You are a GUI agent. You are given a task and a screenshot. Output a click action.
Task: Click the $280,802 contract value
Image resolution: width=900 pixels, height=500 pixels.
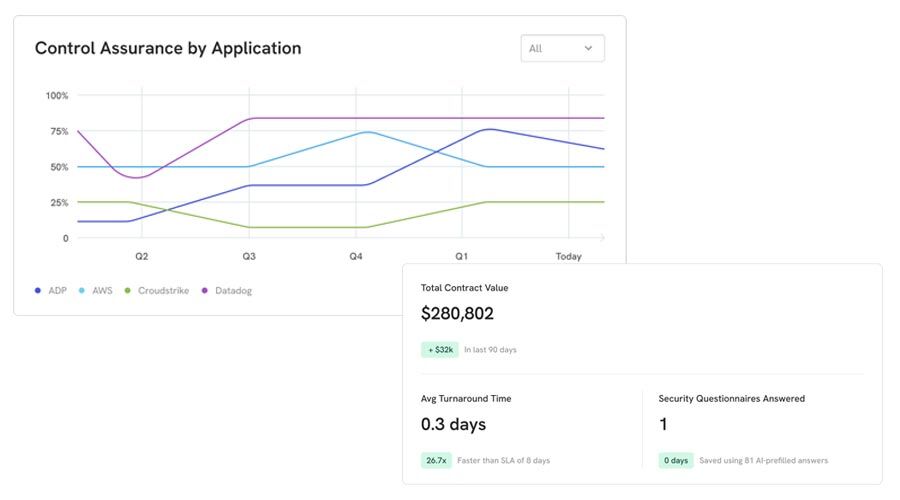(457, 314)
